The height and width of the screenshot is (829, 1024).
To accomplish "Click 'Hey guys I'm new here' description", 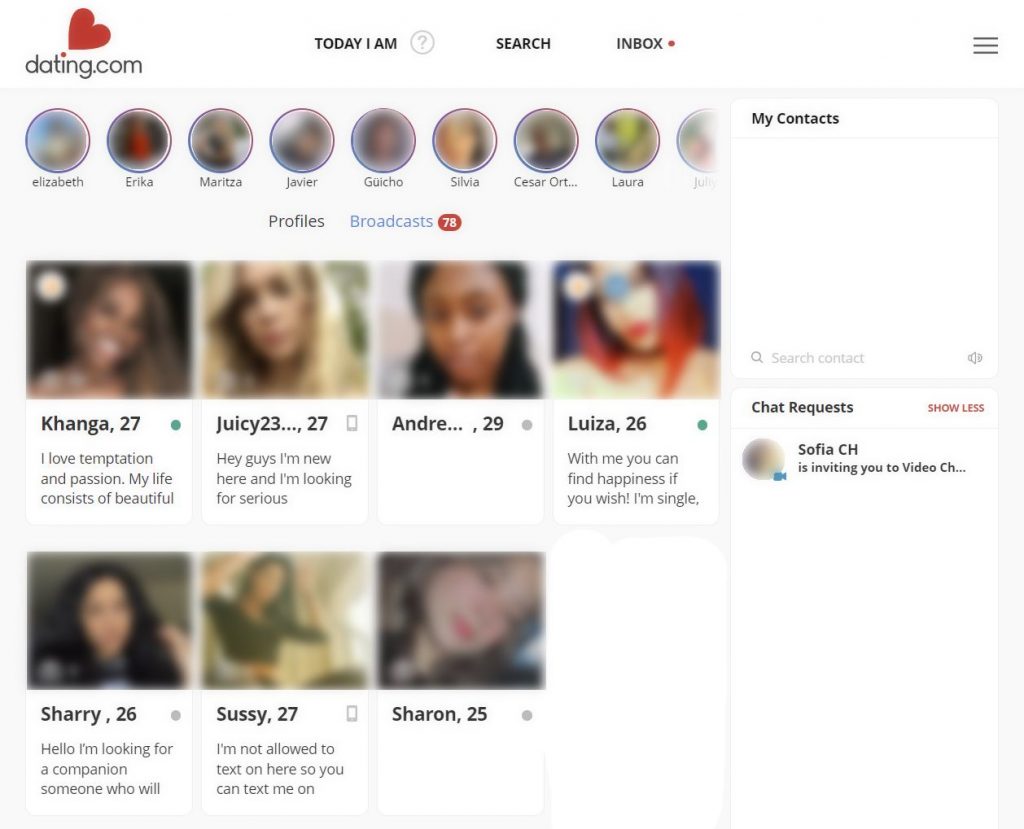I will point(284,479).
